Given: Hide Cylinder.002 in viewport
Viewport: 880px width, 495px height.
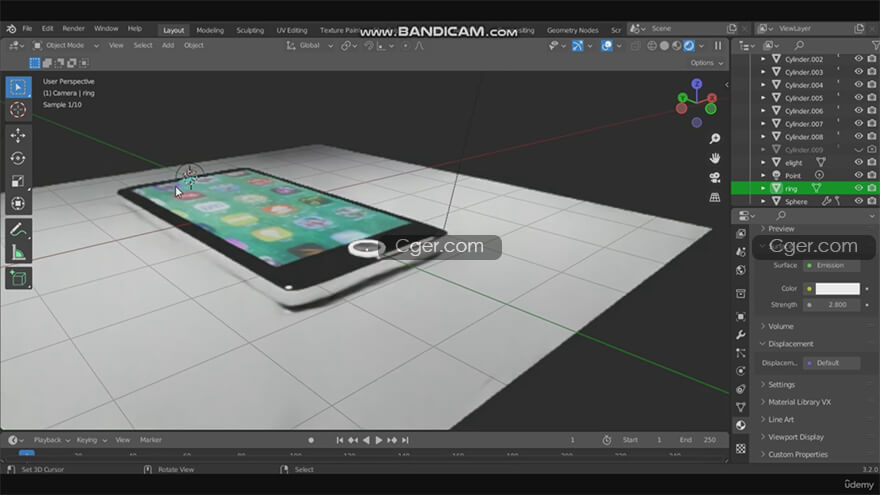Looking at the screenshot, I should (x=859, y=59).
